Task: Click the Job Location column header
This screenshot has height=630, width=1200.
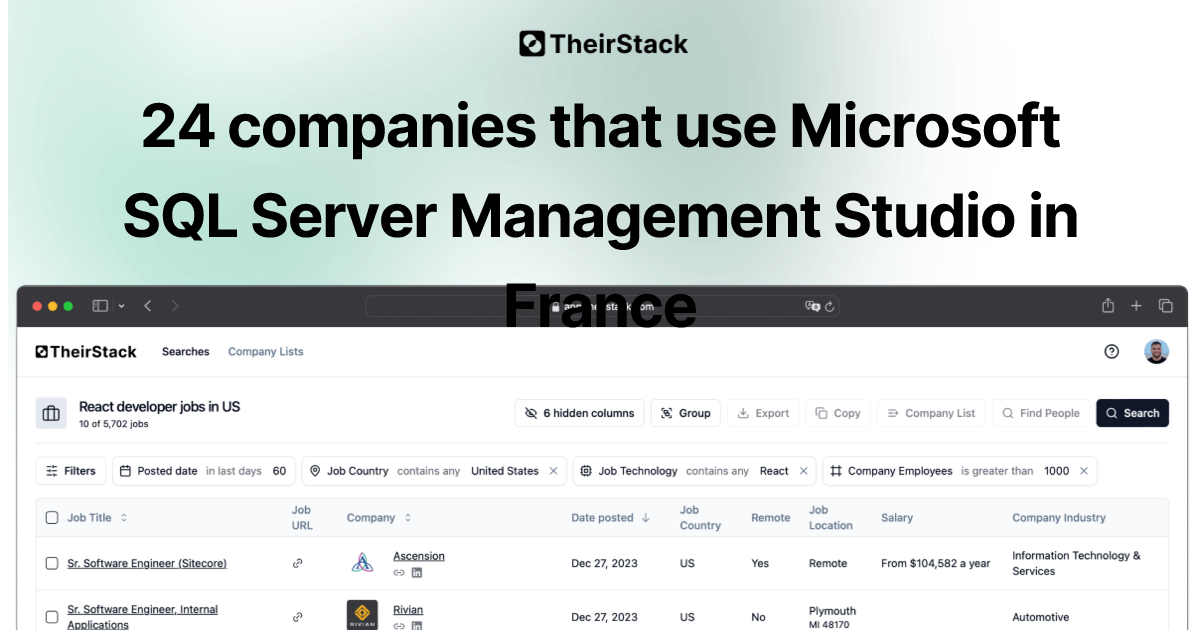Action: [x=831, y=518]
